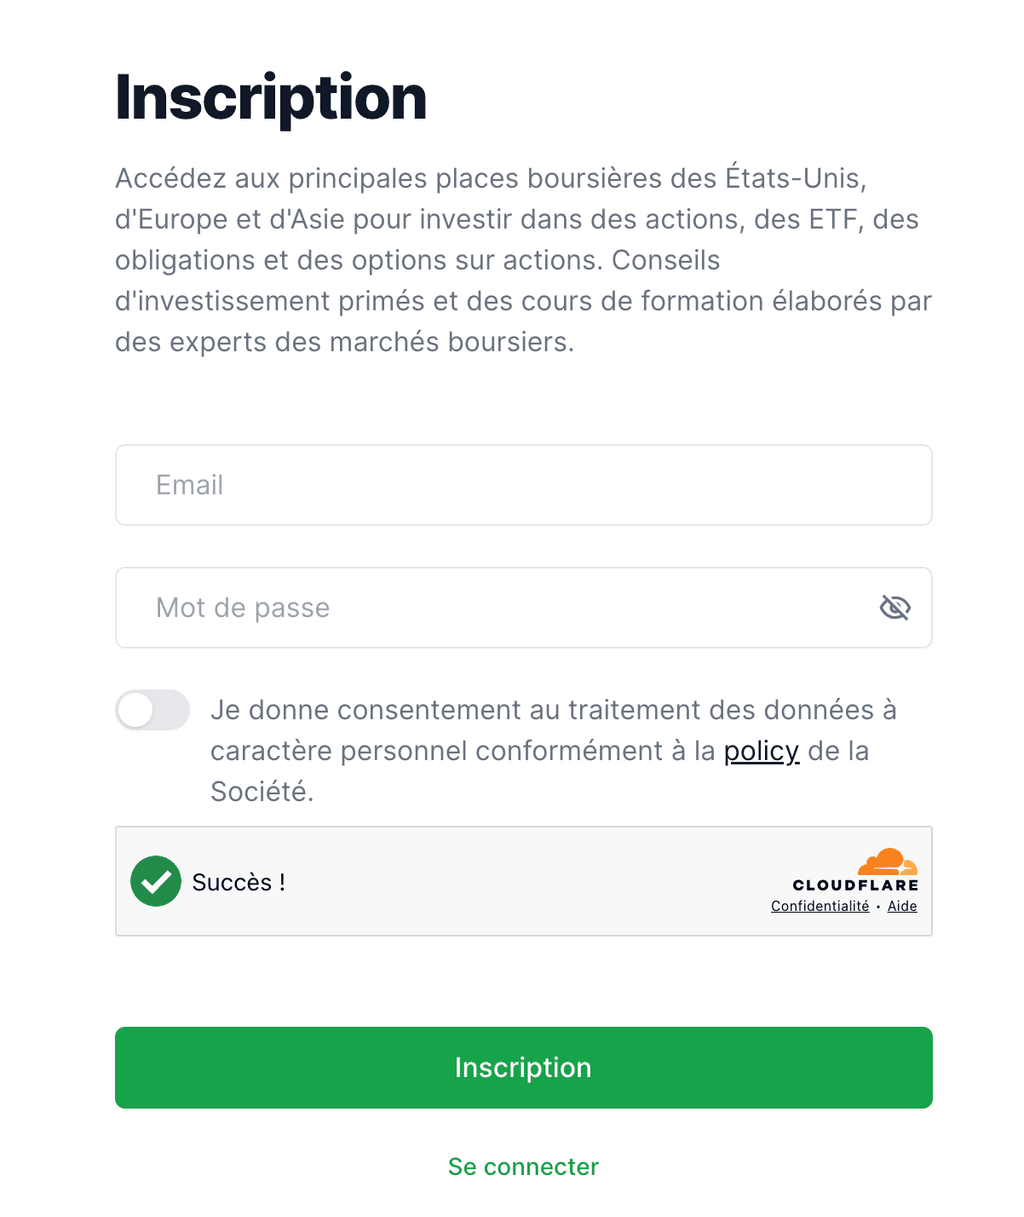Click the green success checkmark icon

tap(156, 881)
